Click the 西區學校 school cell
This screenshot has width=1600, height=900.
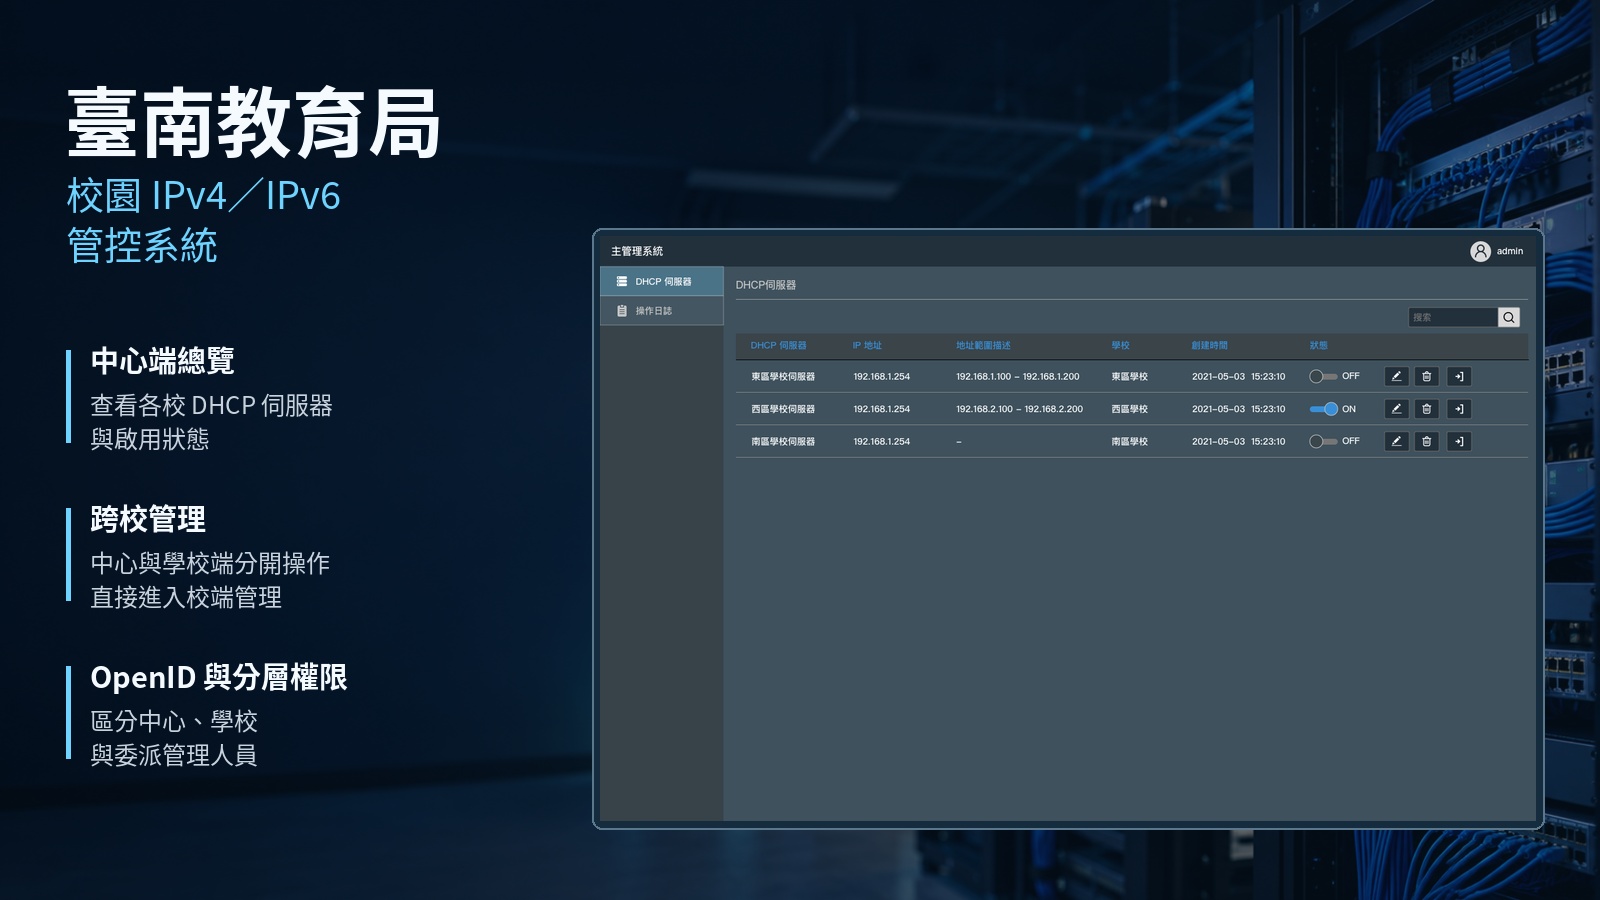tap(1130, 409)
